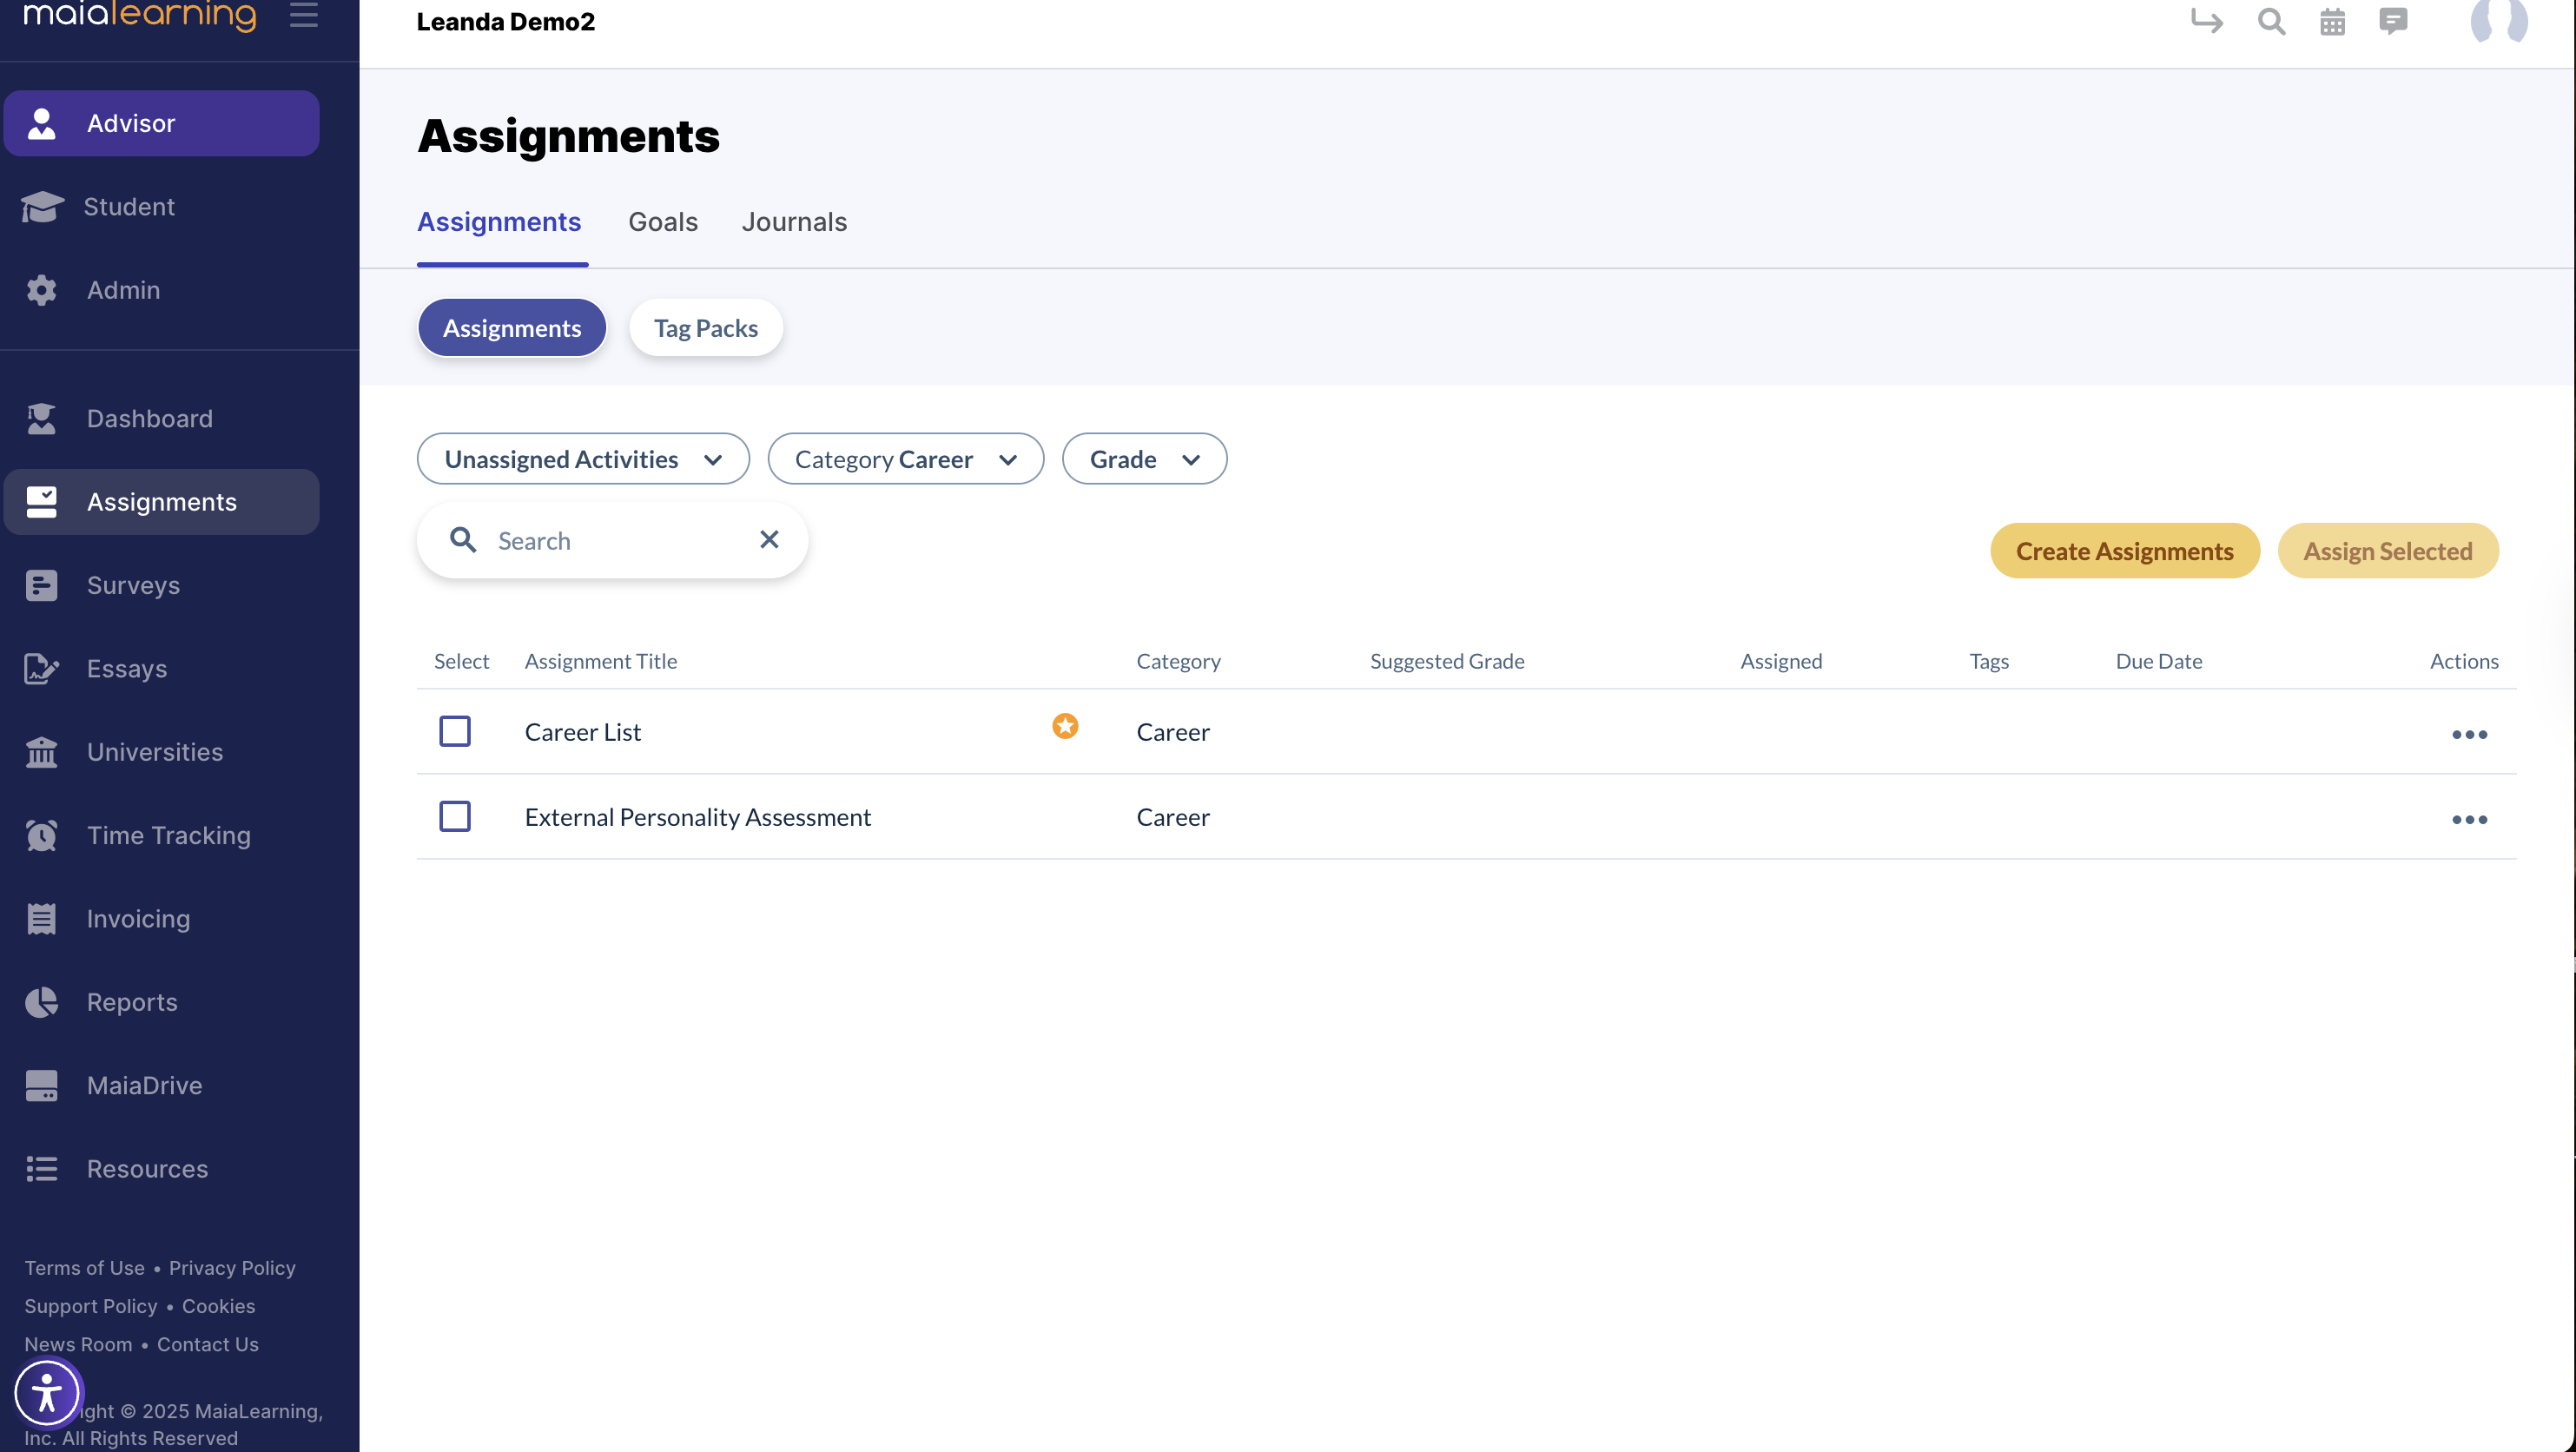This screenshot has width=2576, height=1452.
Task: Select the Tag Packs pill
Action: [706, 328]
